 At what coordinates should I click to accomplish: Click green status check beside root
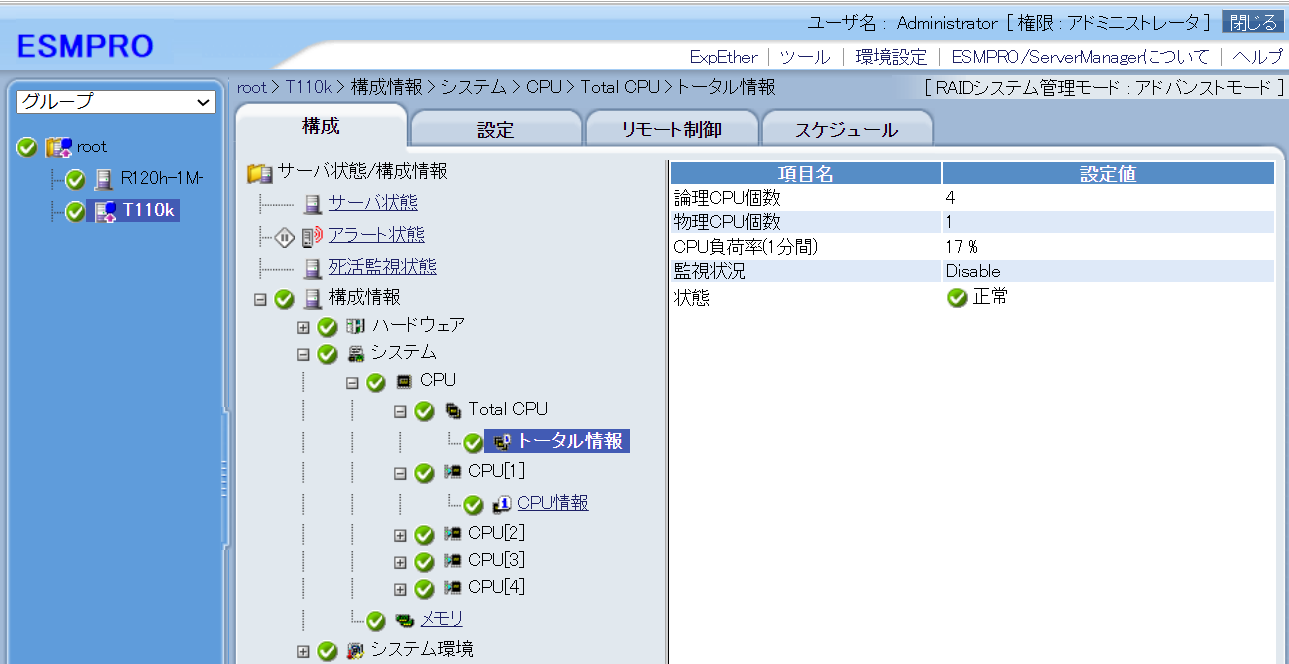pyautogui.click(x=27, y=147)
